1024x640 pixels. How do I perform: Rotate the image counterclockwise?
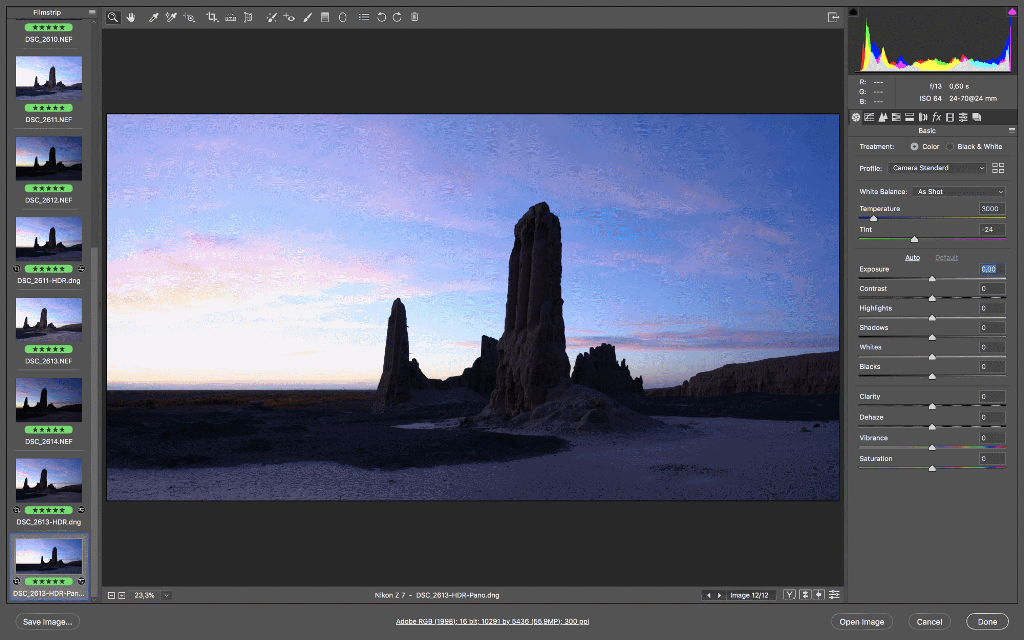point(379,17)
